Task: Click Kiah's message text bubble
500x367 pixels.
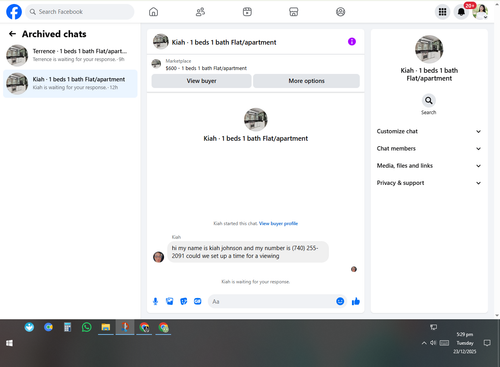Action: click(x=248, y=252)
